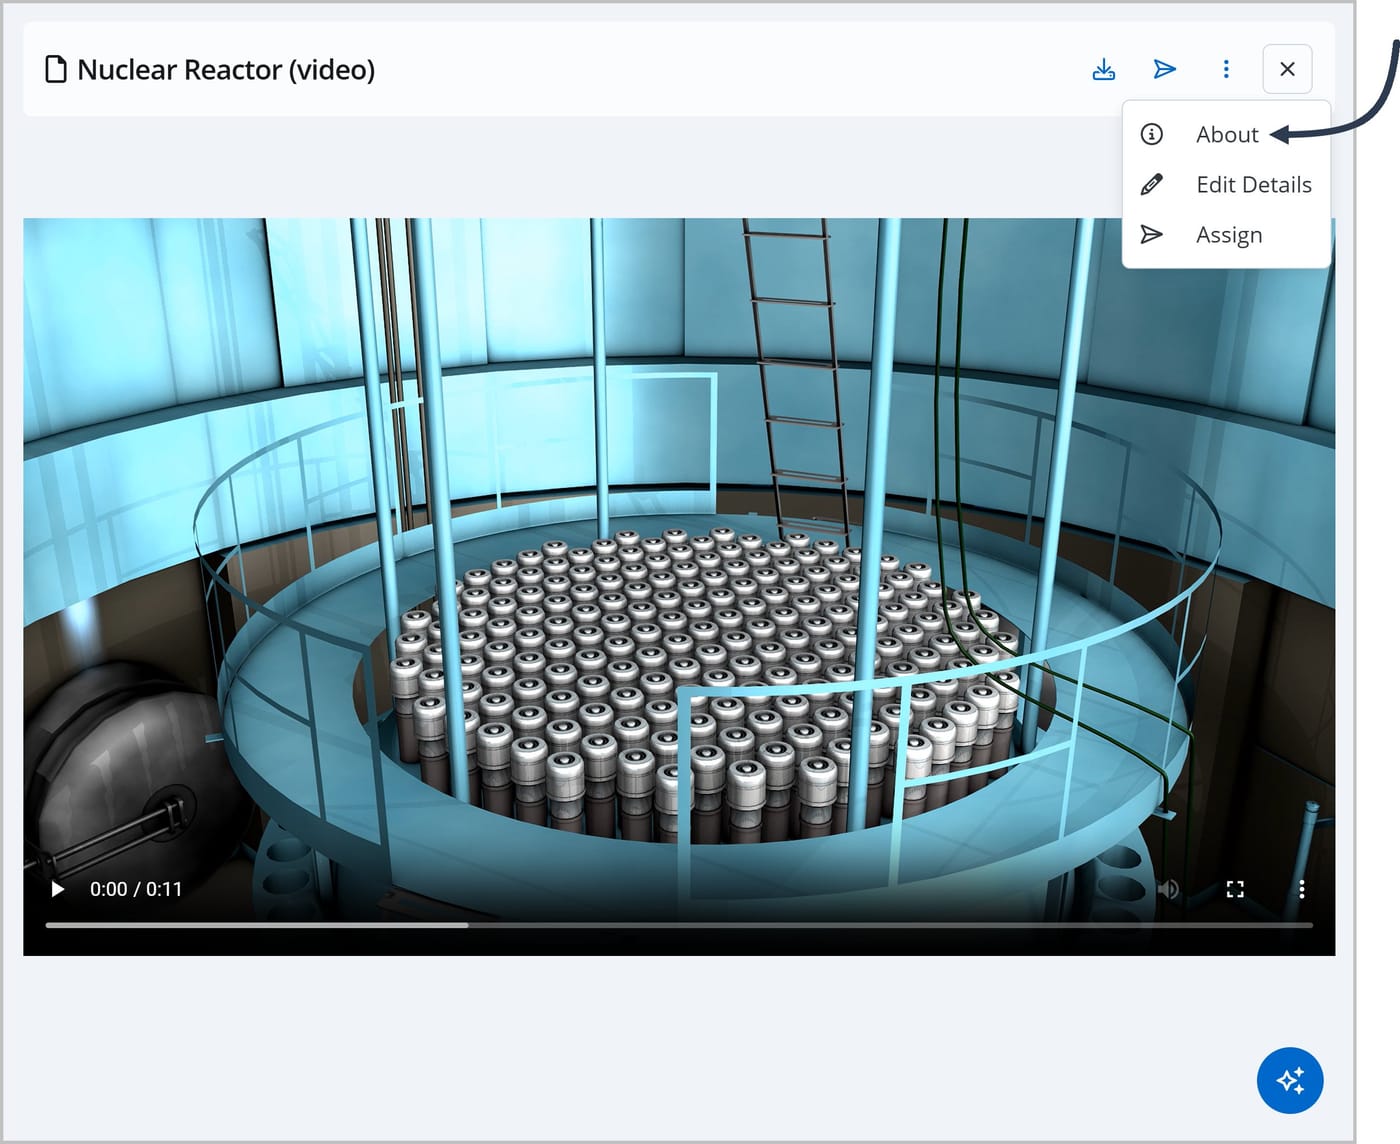Open the AI sparkle assistant button
Viewport: 1400px width, 1144px height.
tap(1290, 1080)
